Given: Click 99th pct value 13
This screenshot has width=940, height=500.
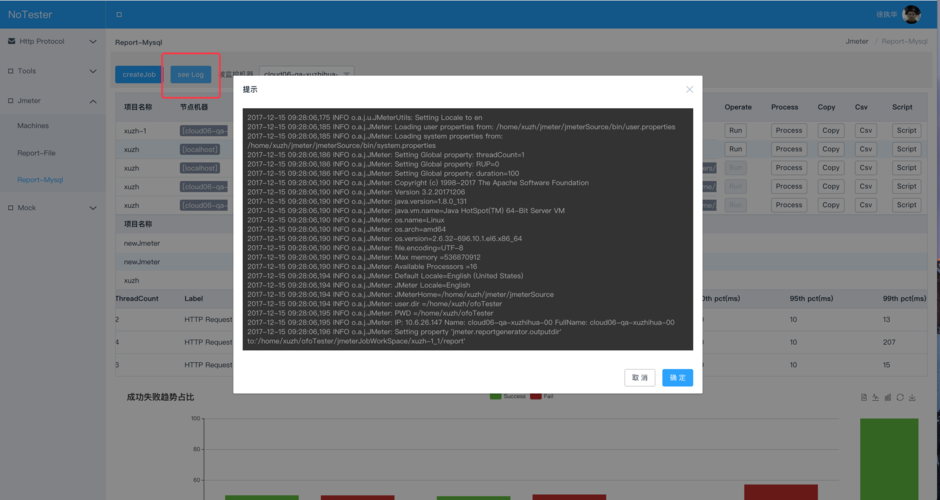Looking at the screenshot, I should pyautogui.click(x=887, y=319).
